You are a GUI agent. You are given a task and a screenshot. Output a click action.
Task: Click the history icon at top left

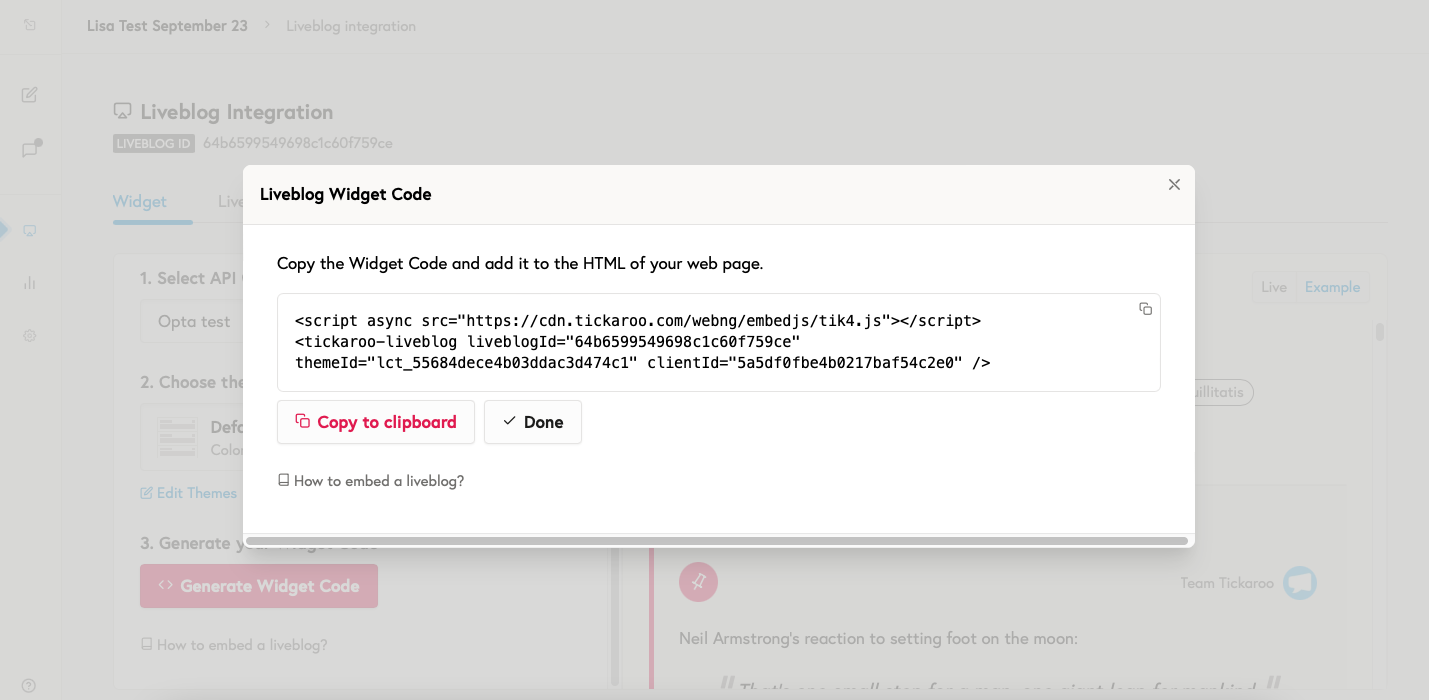pyautogui.click(x=30, y=25)
